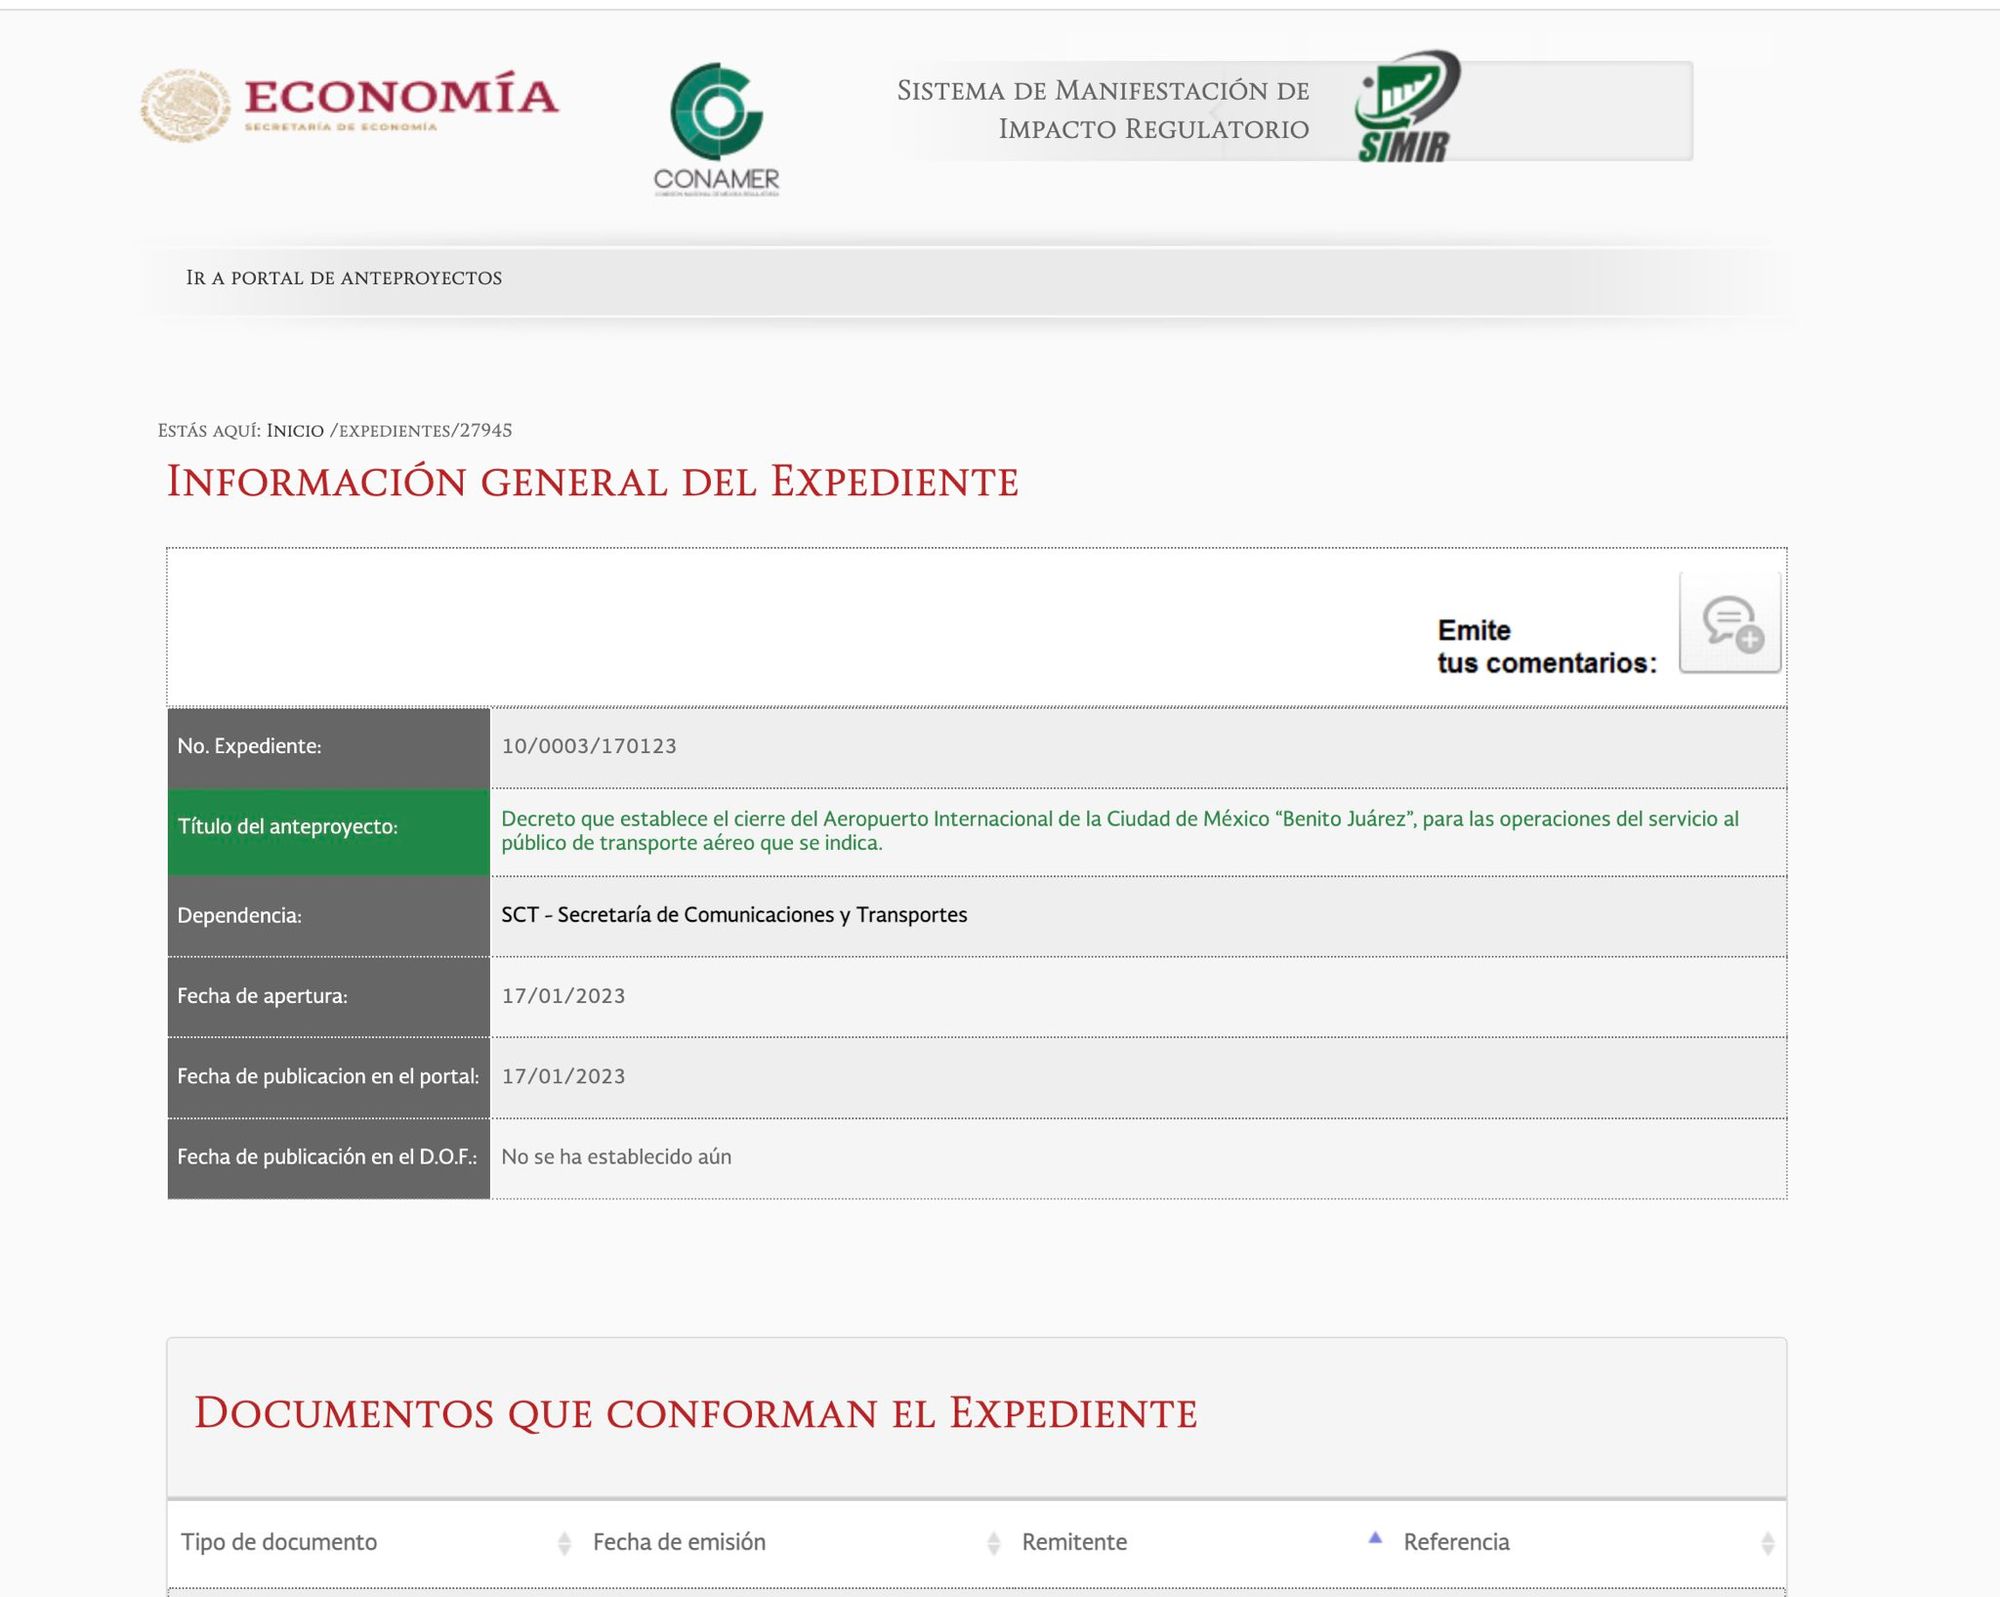Click 'Fecha de publicación en el D.O.F.:' label
Viewport: 2000px width, 1597px height.
328,1158
